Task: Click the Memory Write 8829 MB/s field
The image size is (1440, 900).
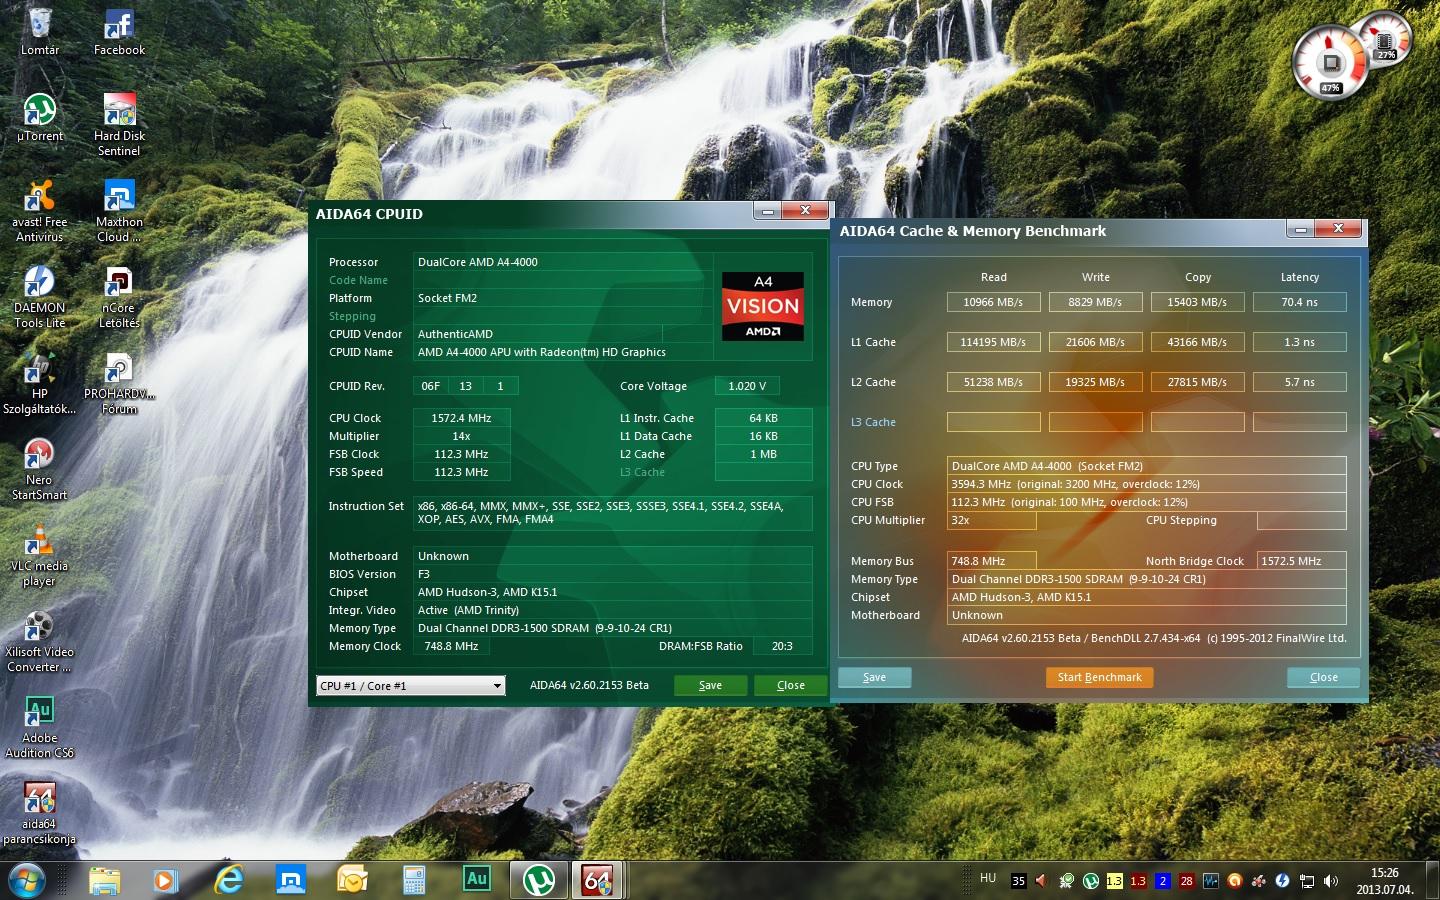Action: [1095, 302]
